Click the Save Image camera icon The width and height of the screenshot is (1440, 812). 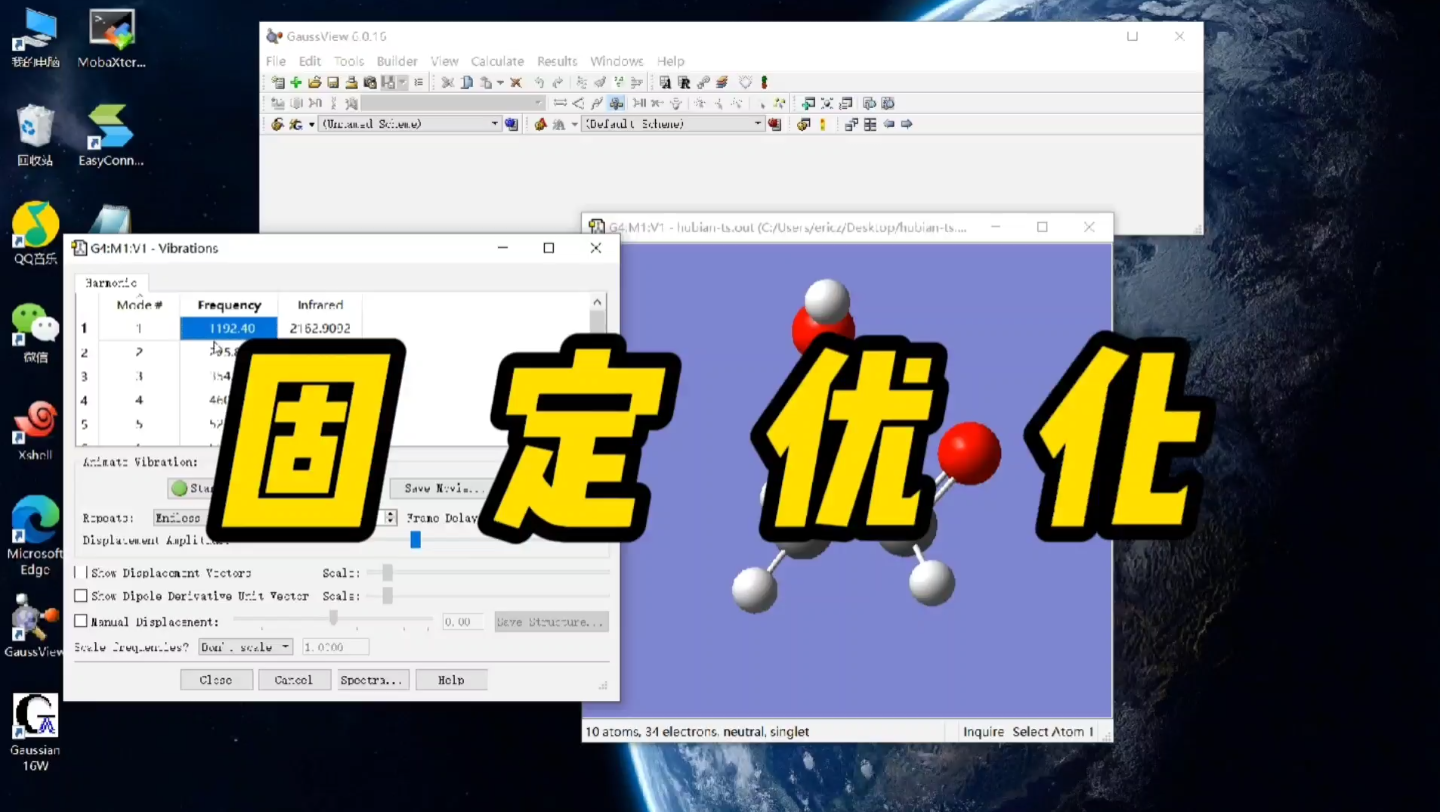[x=370, y=82]
